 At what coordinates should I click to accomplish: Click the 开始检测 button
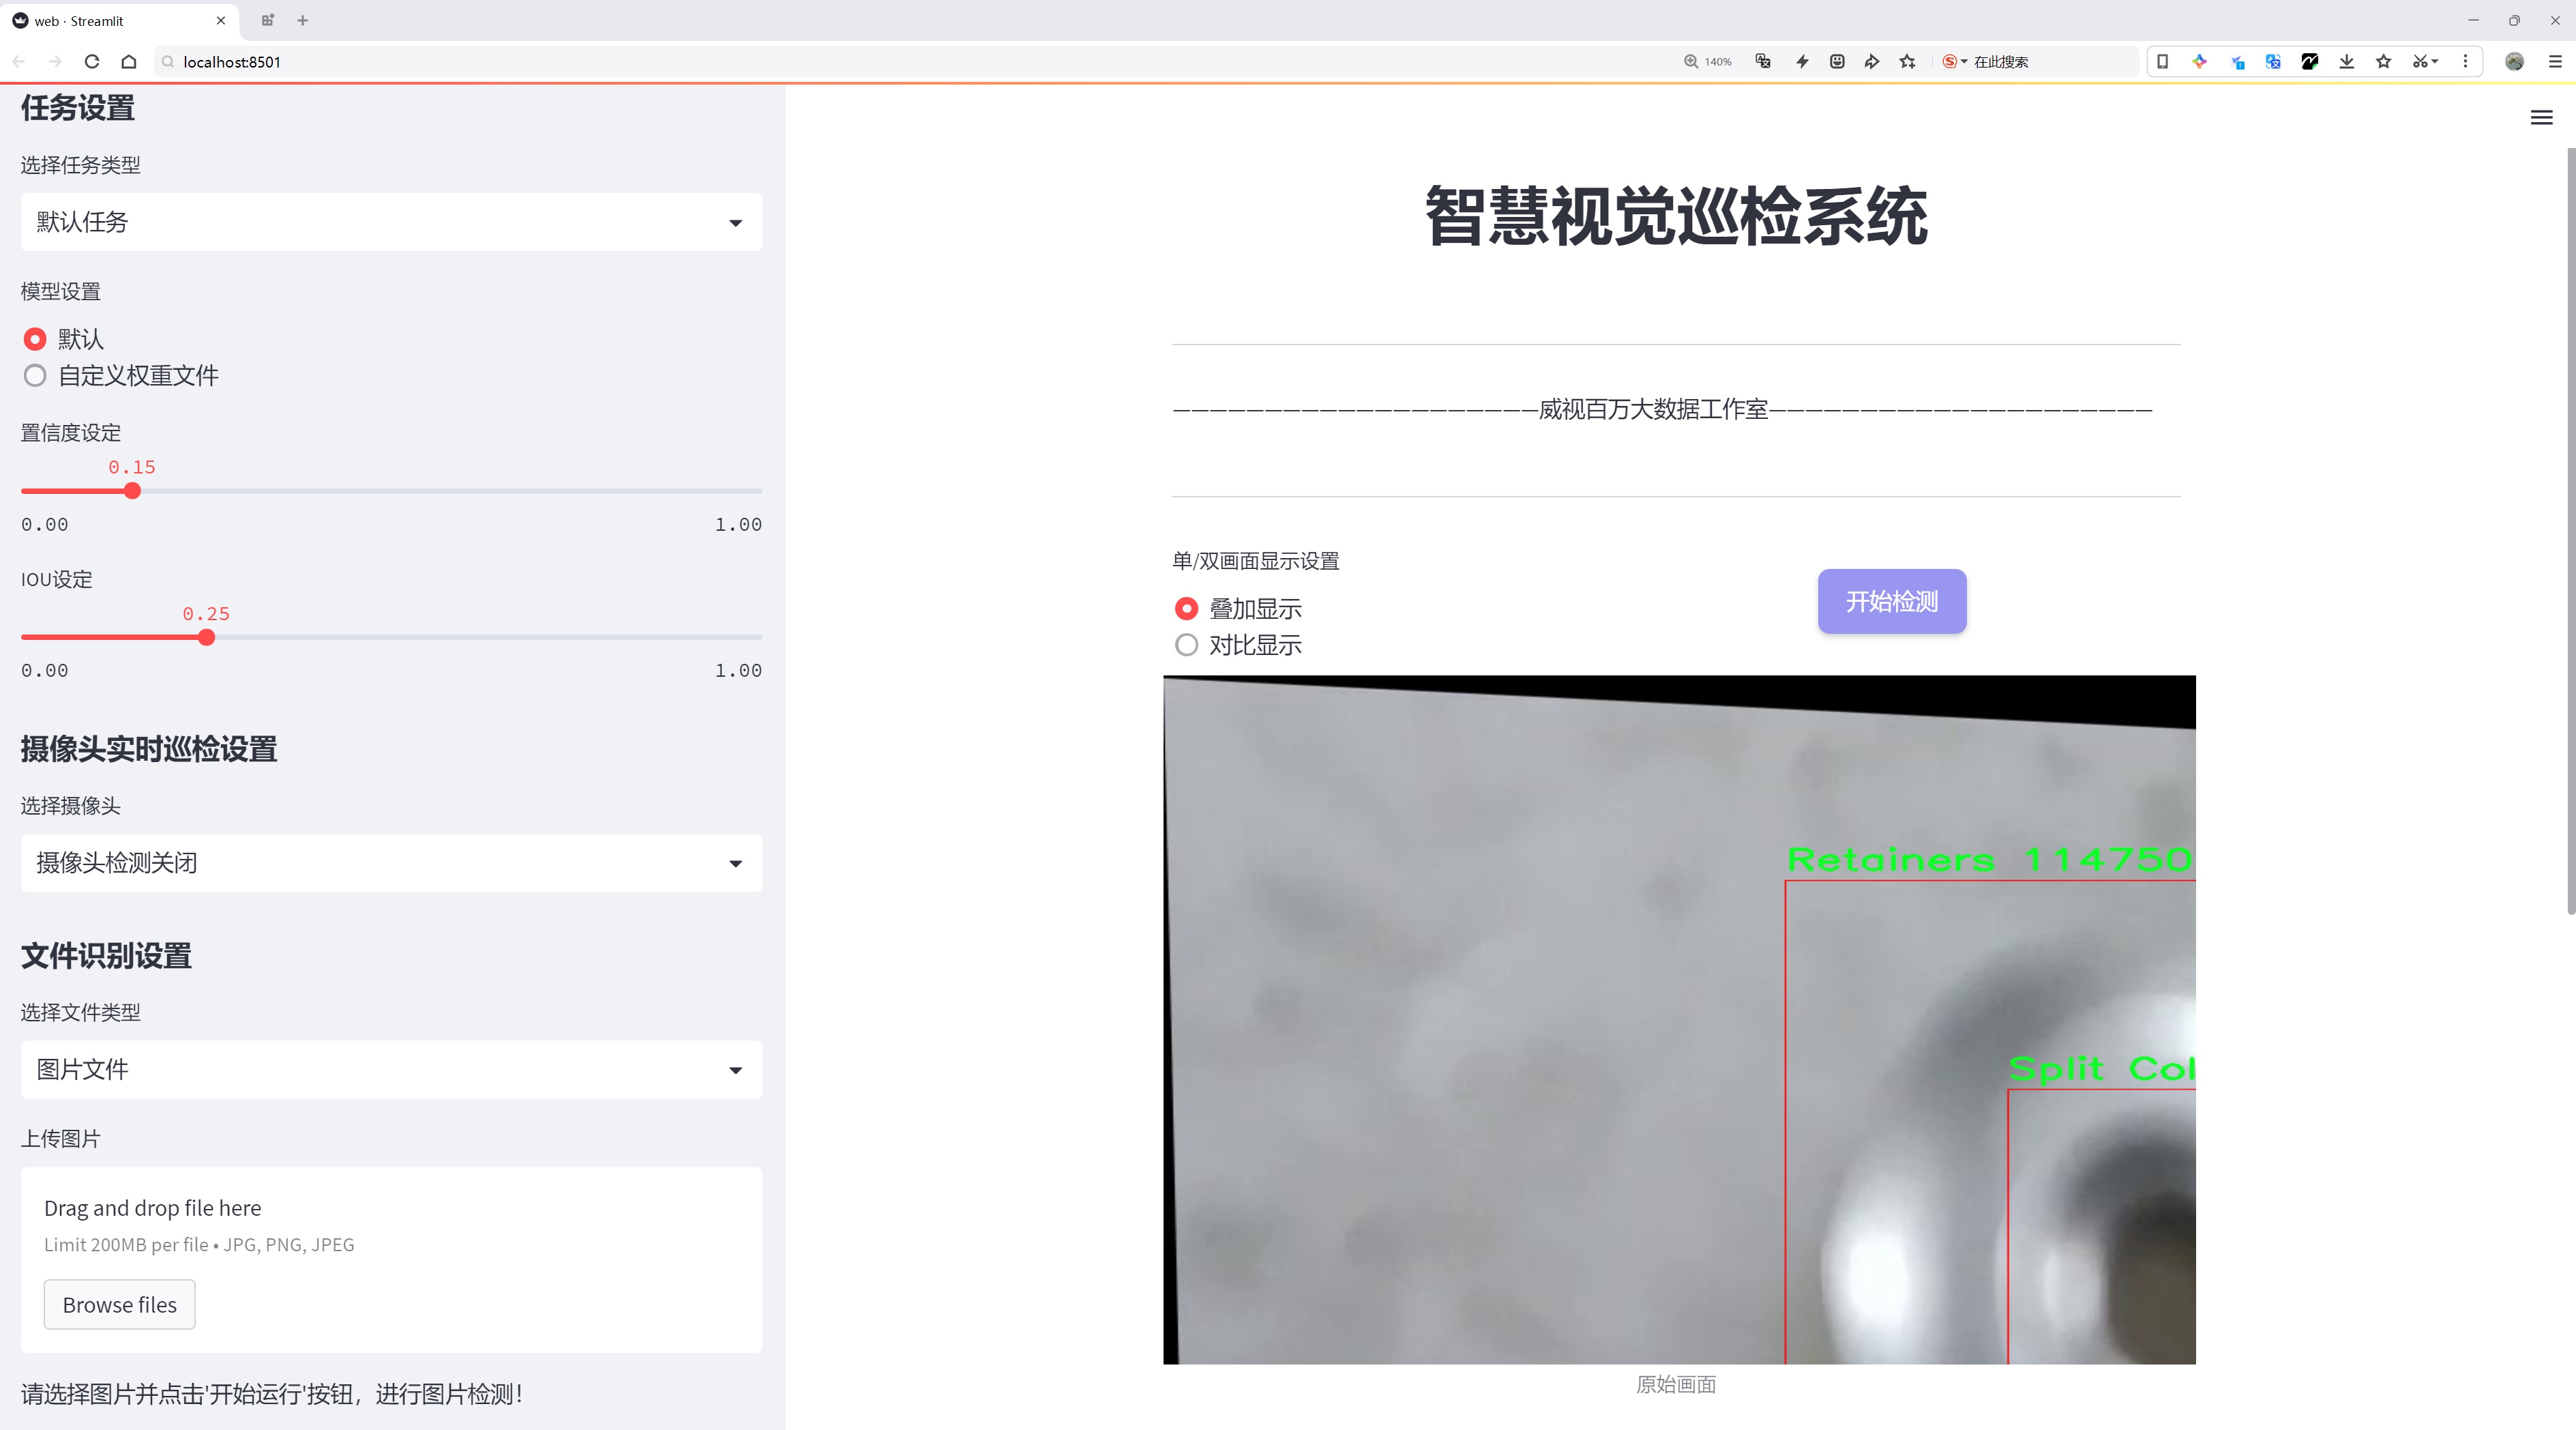tap(1892, 601)
